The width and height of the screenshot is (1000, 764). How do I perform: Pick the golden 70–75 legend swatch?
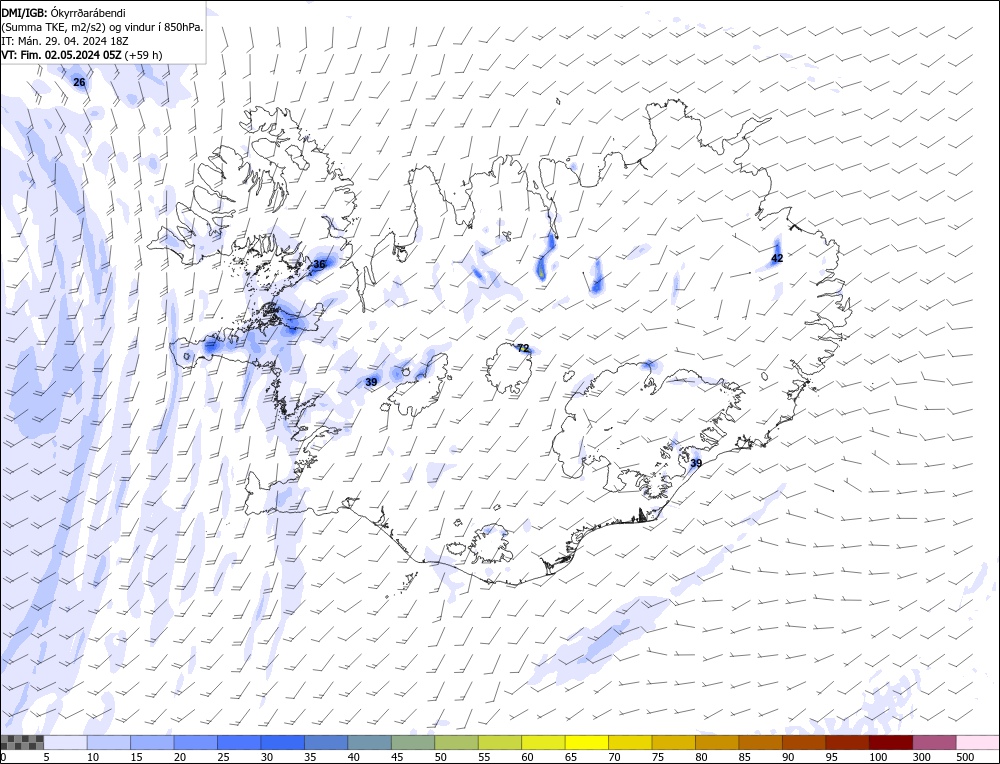click(630, 742)
